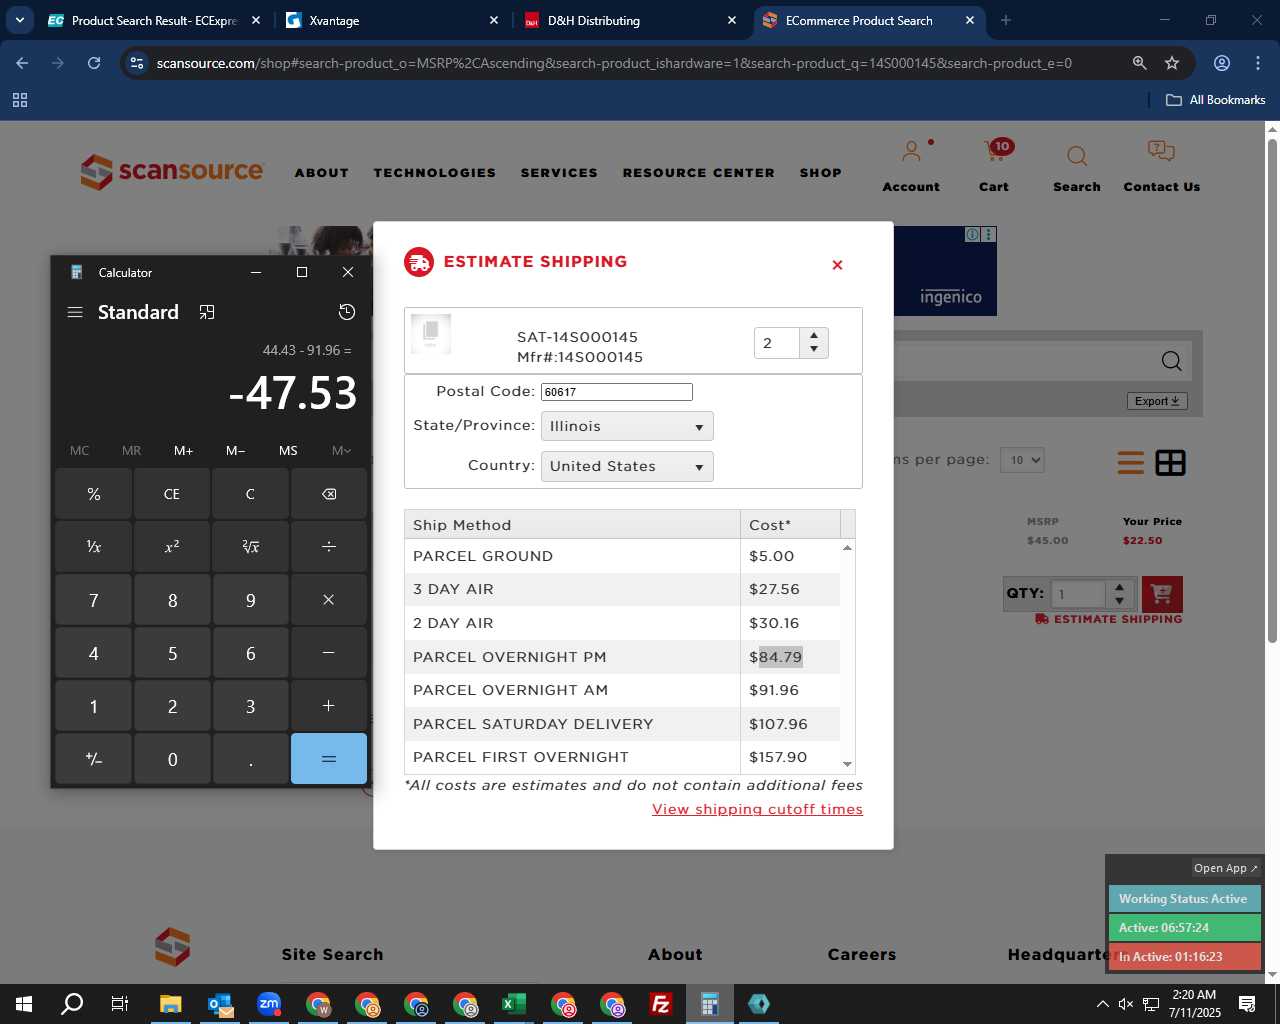This screenshot has height=1024, width=1280.
Task: Click Calculator CE key
Action: 172,494
